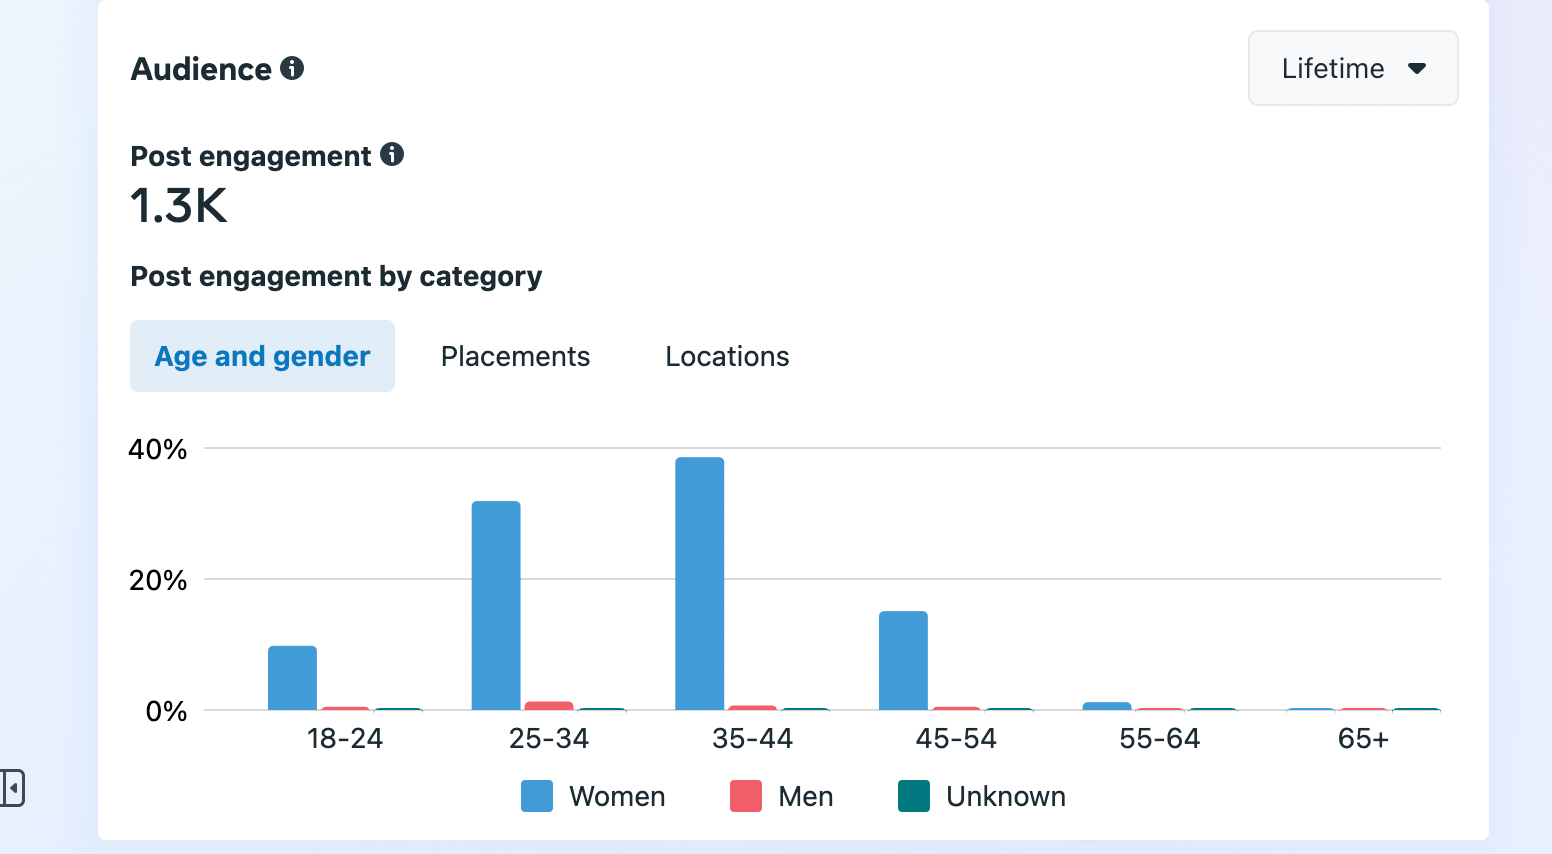This screenshot has width=1552, height=854.
Task: Click the Women bar for 18-24
Action: click(x=292, y=677)
